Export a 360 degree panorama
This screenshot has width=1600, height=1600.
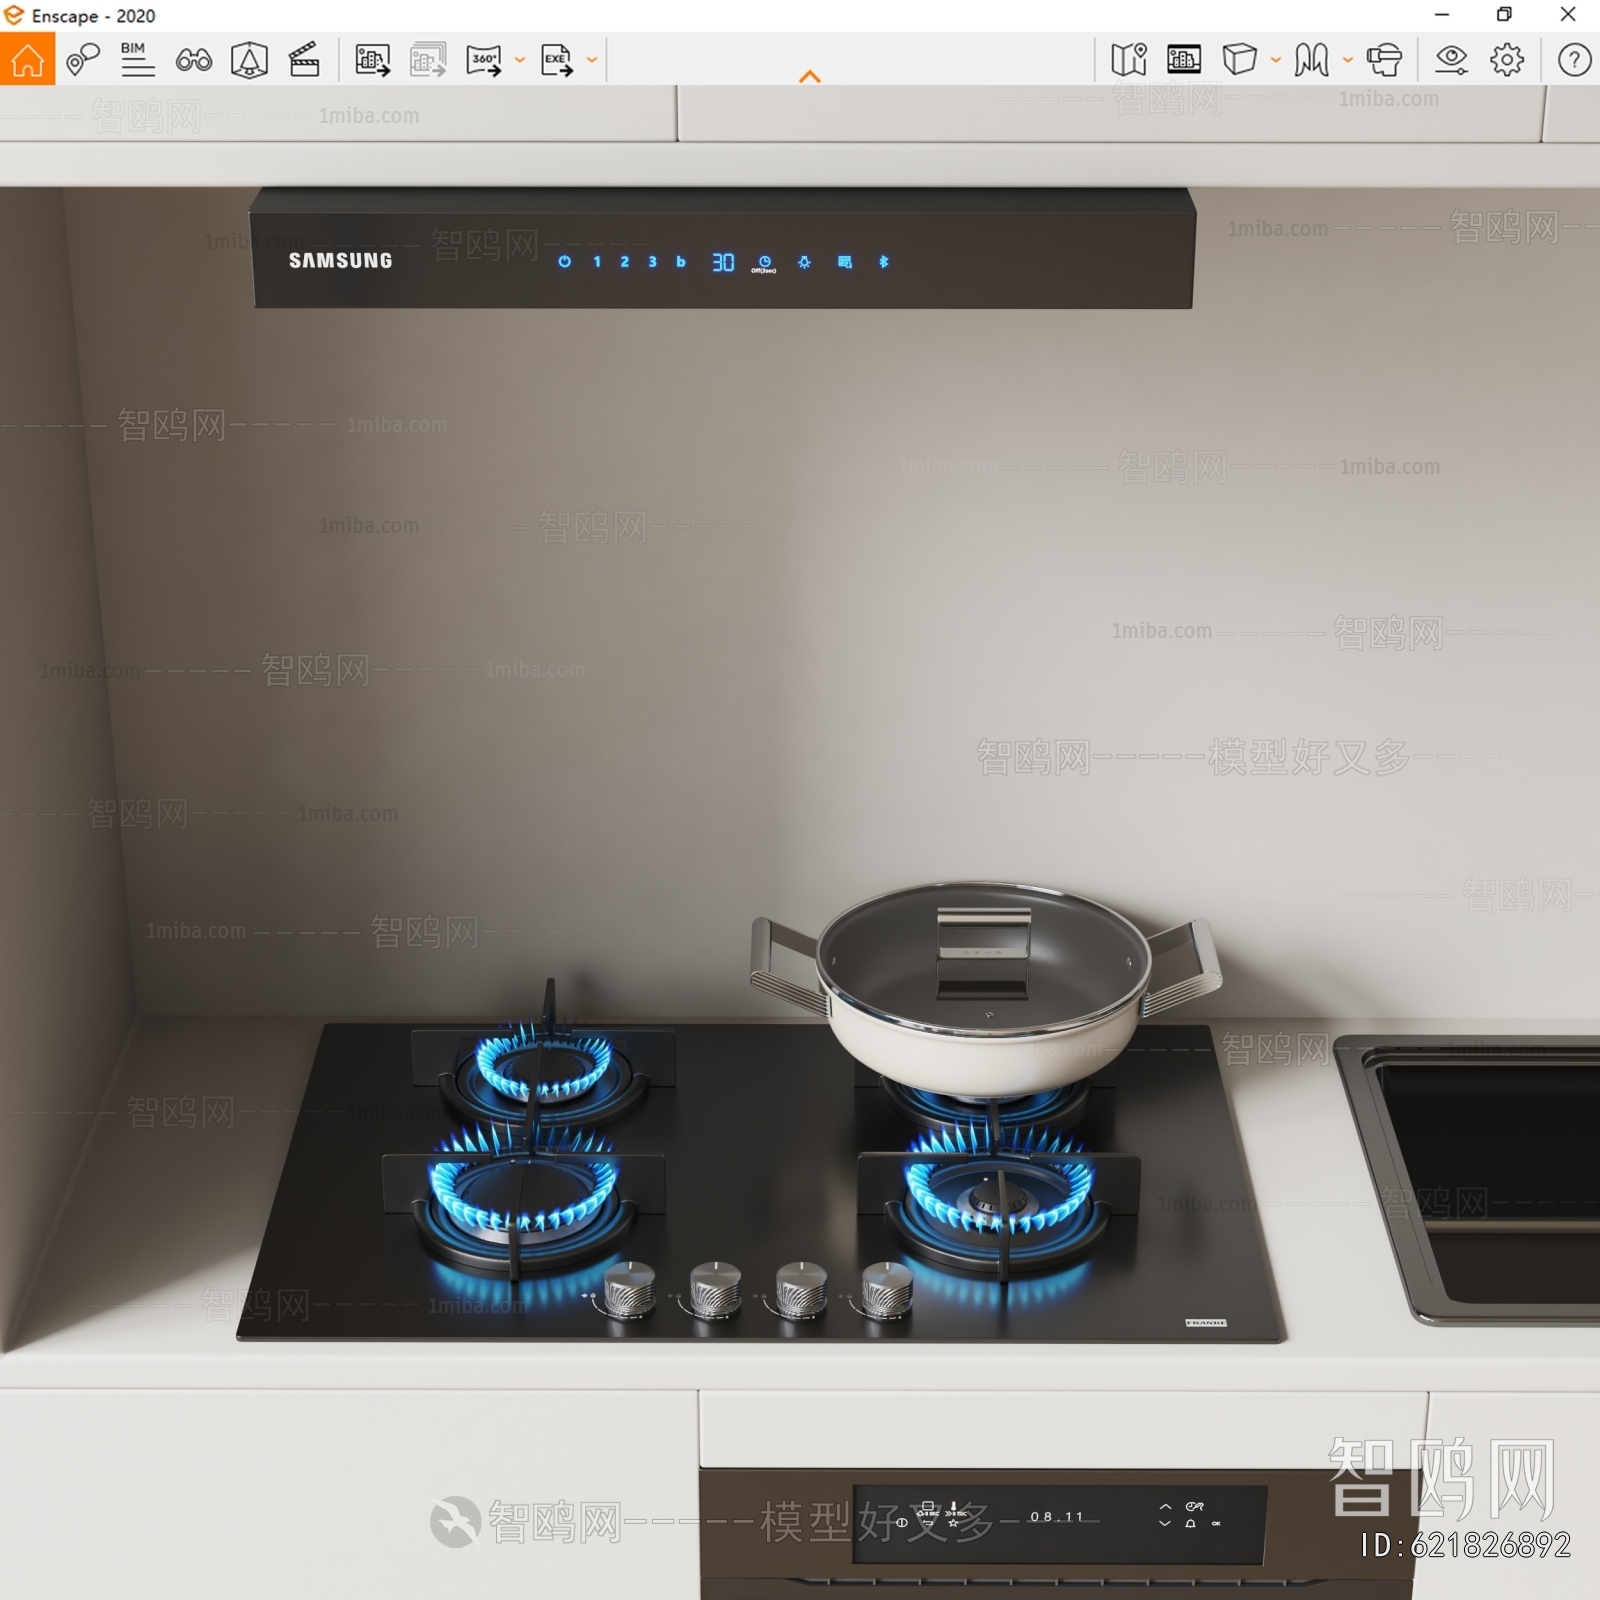(x=484, y=60)
